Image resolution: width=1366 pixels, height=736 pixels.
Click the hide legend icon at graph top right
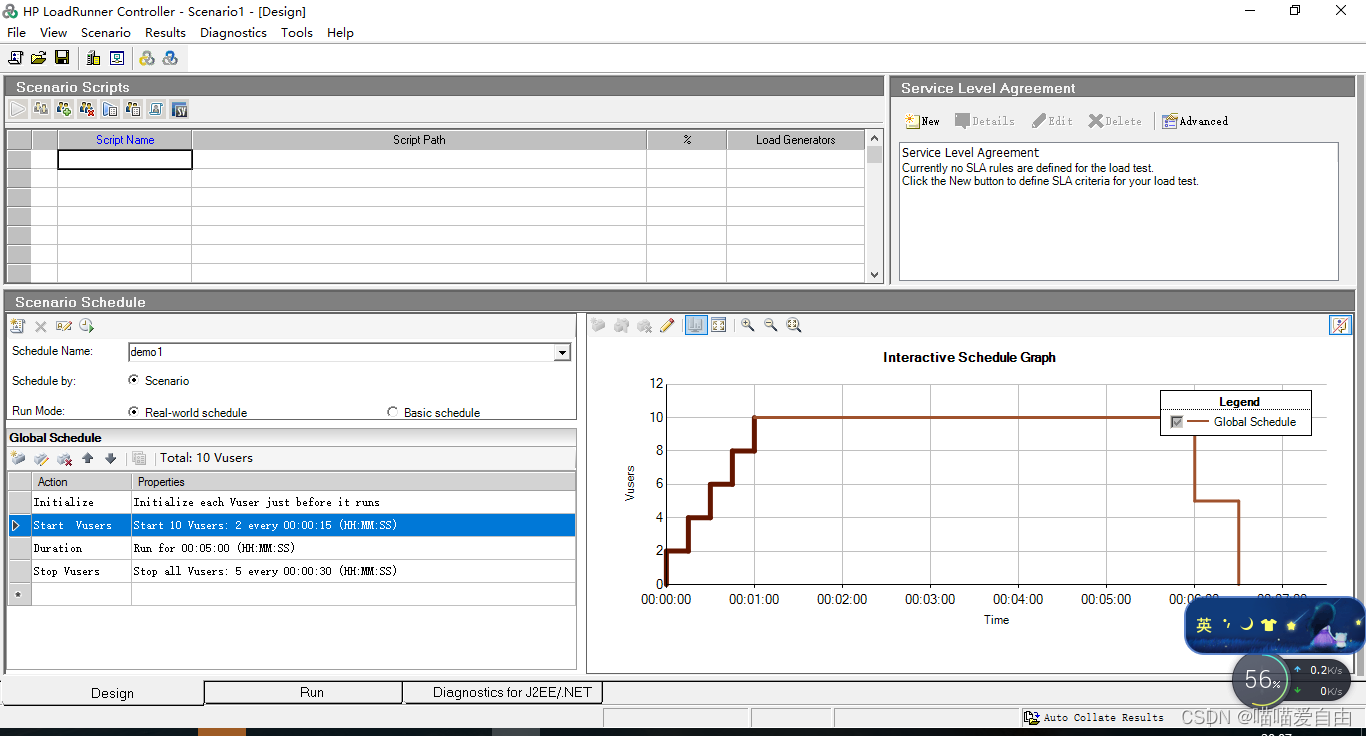click(1340, 325)
